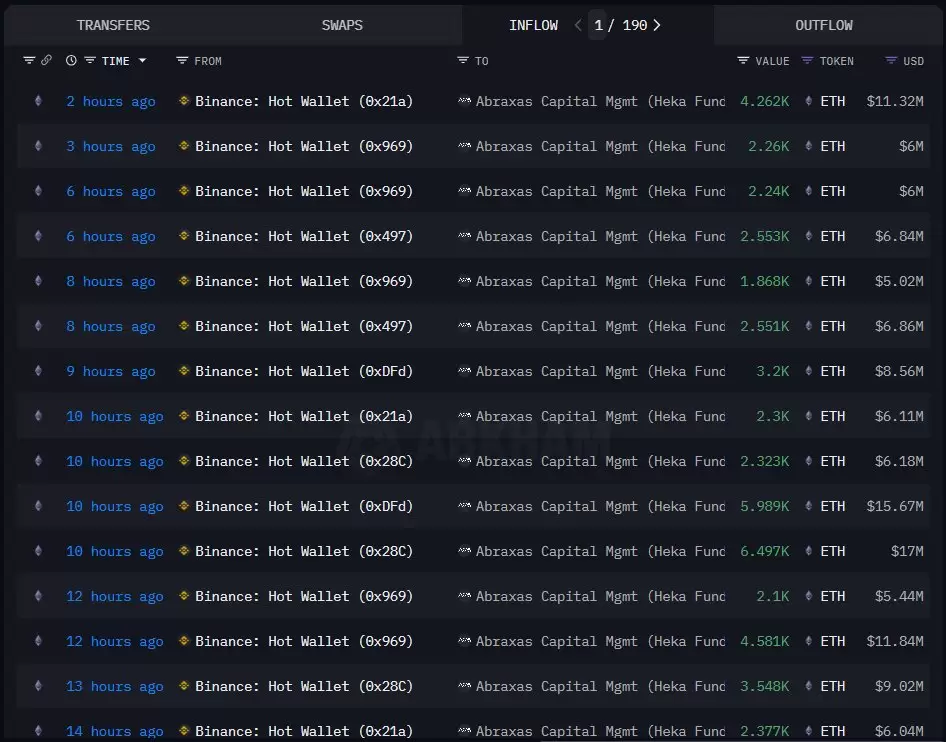Click the USD amount $15.67M
Image resolution: width=946 pixels, height=742 pixels.
pyautogui.click(x=895, y=506)
